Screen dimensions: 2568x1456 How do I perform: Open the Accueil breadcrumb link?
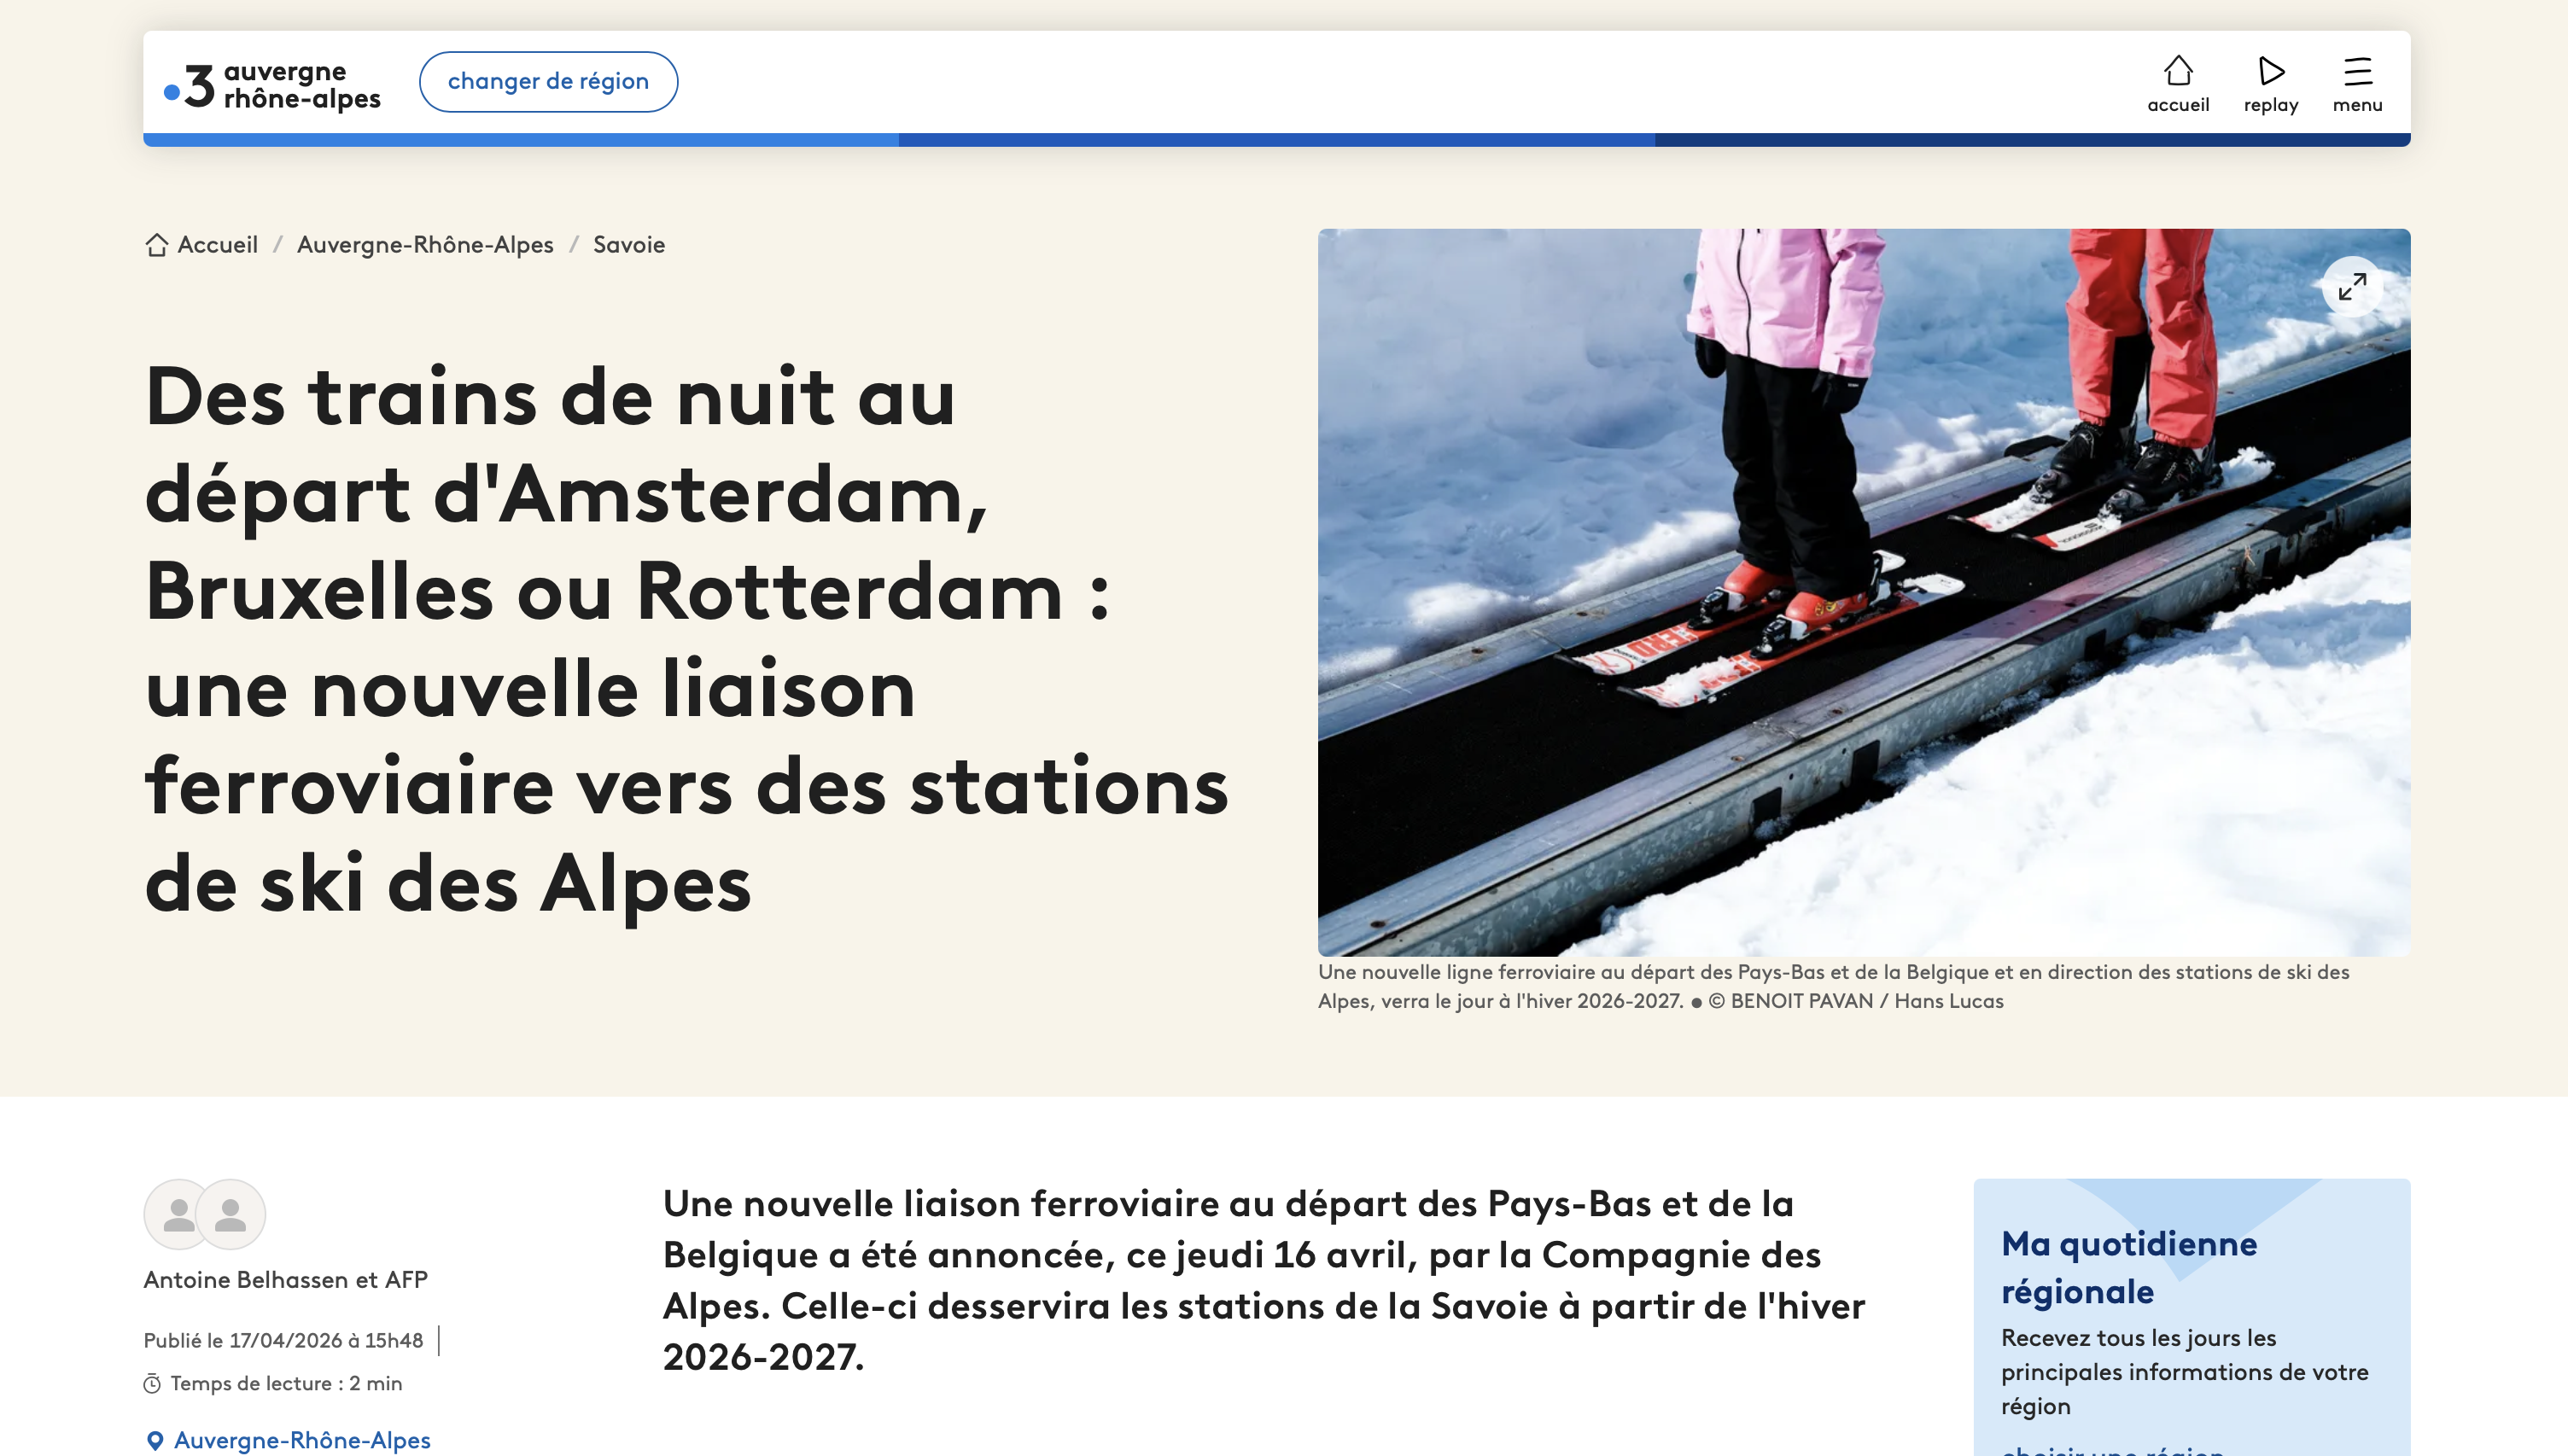pos(217,245)
